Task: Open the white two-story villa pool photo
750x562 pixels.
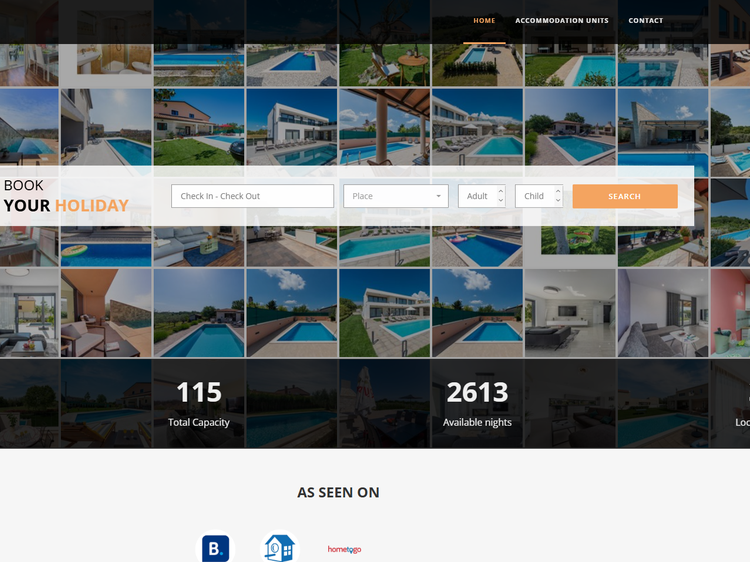Action: pyautogui.click(x=385, y=312)
